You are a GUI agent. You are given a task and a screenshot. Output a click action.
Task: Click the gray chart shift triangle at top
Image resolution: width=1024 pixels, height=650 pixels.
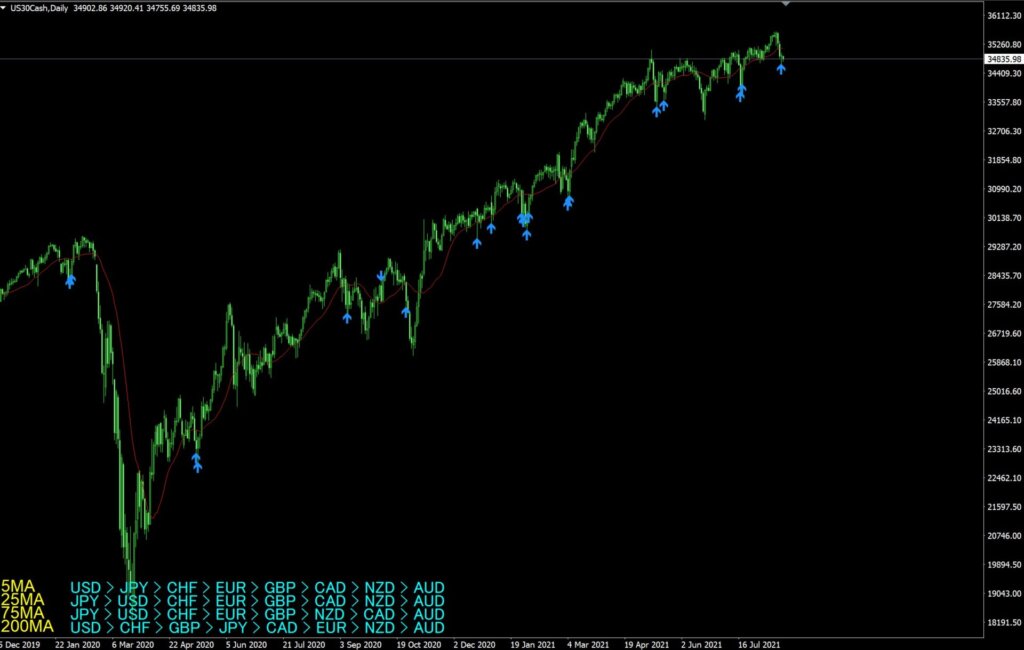785,5
